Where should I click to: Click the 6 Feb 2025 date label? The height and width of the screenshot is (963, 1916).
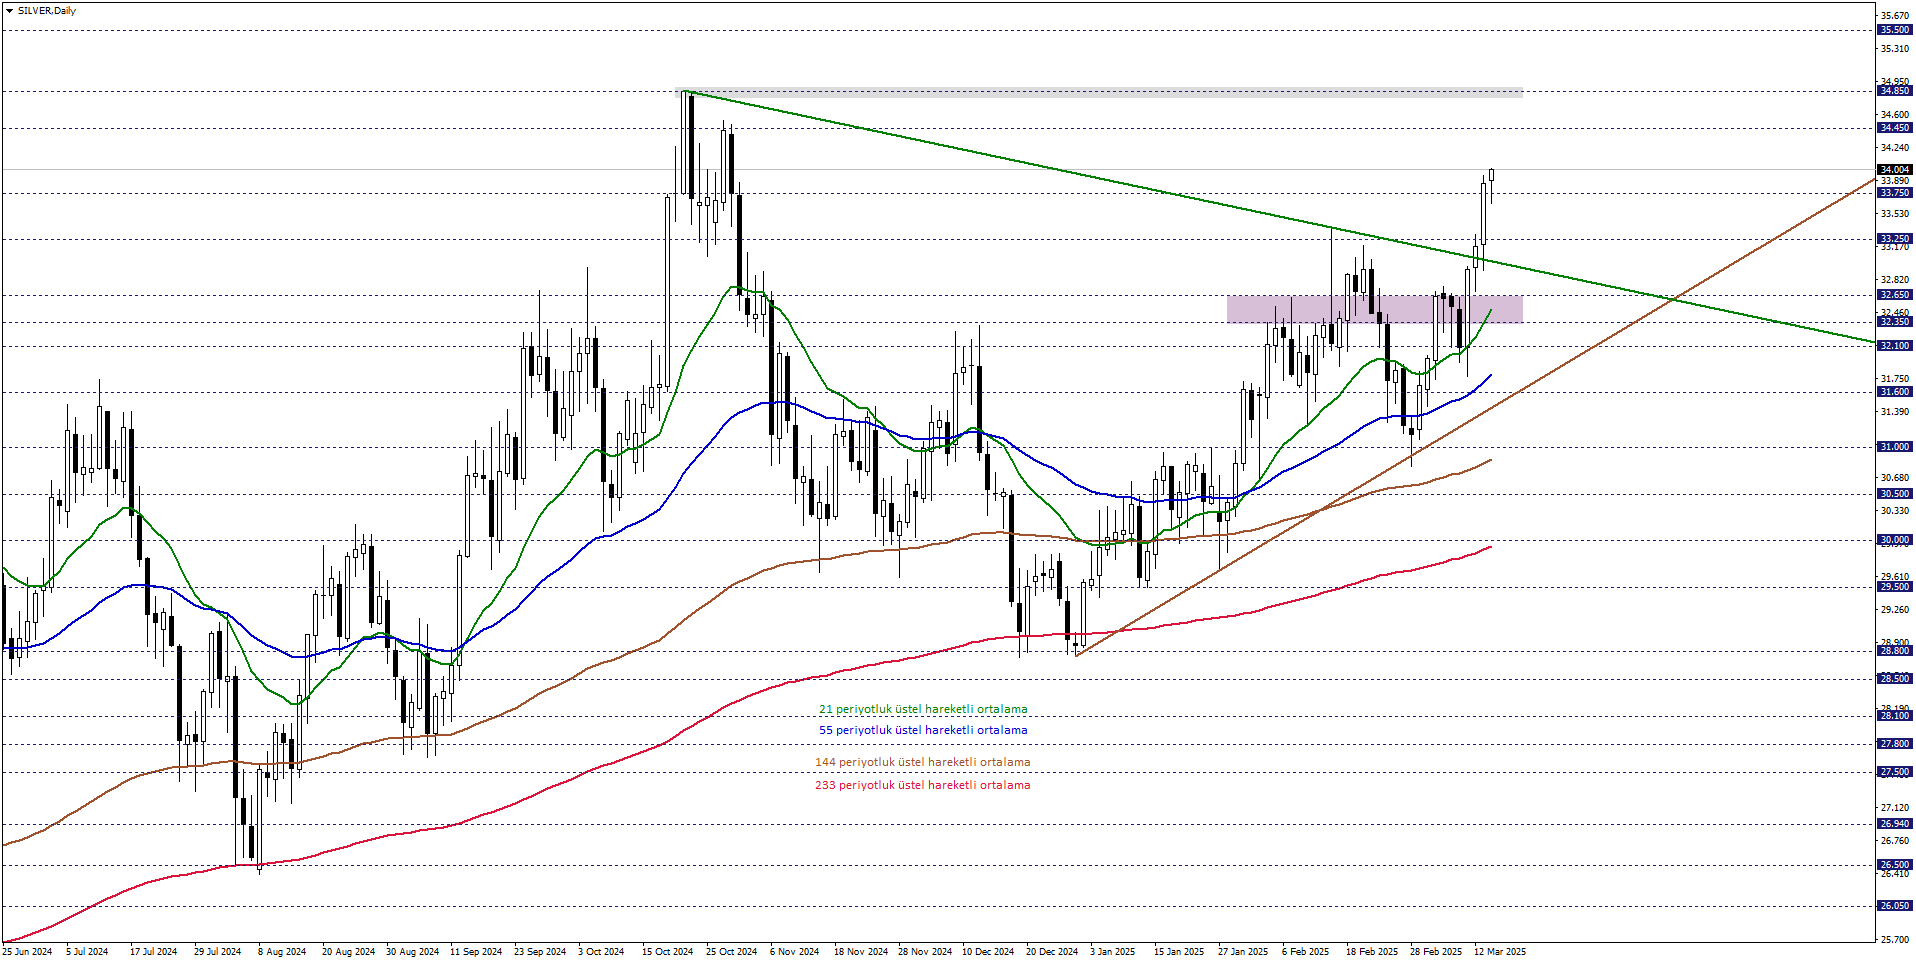point(1305,952)
